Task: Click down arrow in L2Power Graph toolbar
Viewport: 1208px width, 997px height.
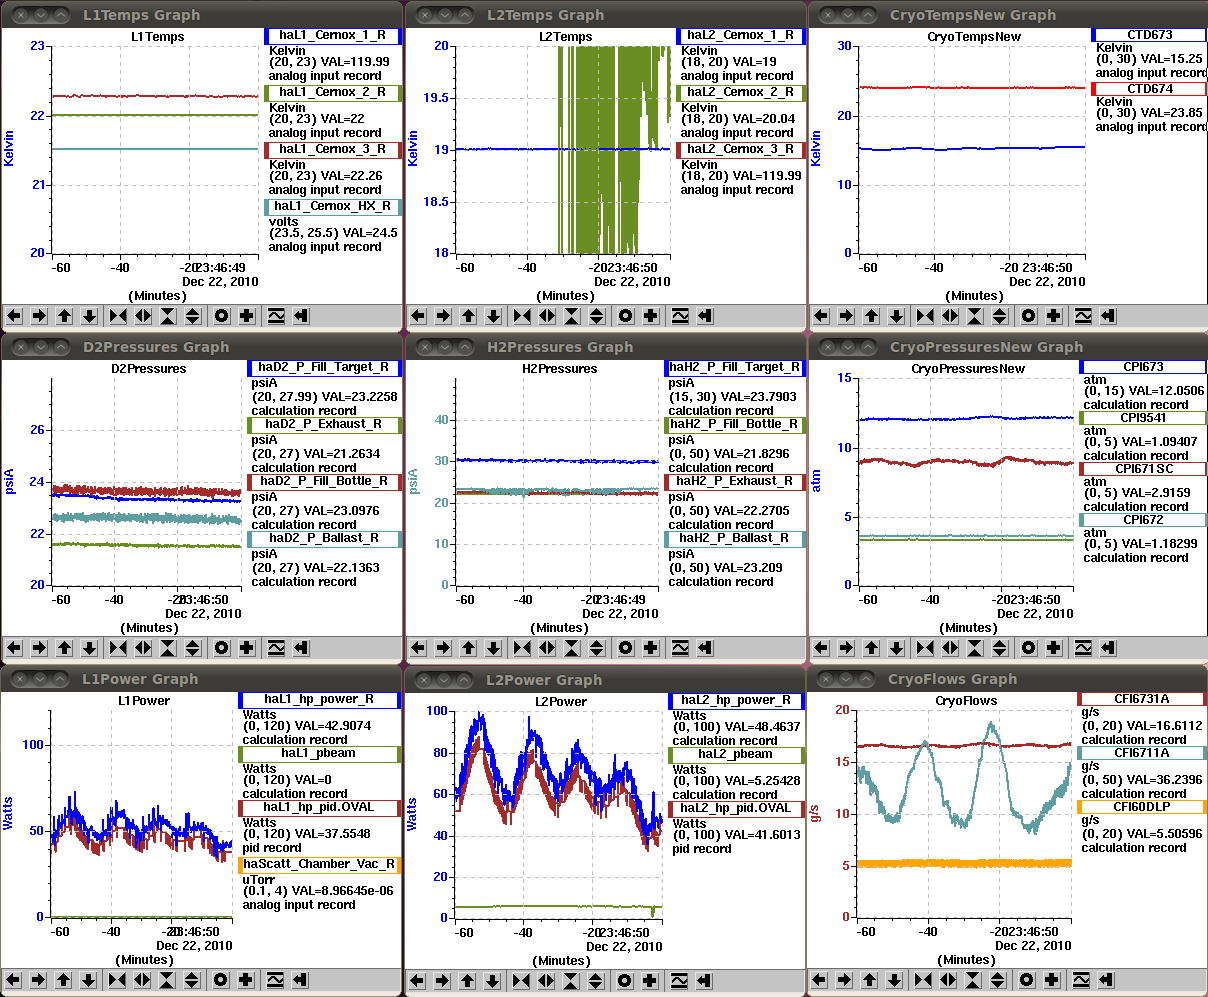Action: coord(493,980)
